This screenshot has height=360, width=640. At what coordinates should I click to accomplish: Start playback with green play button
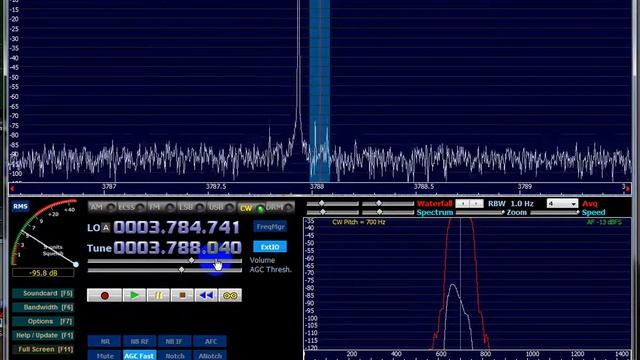(134, 295)
